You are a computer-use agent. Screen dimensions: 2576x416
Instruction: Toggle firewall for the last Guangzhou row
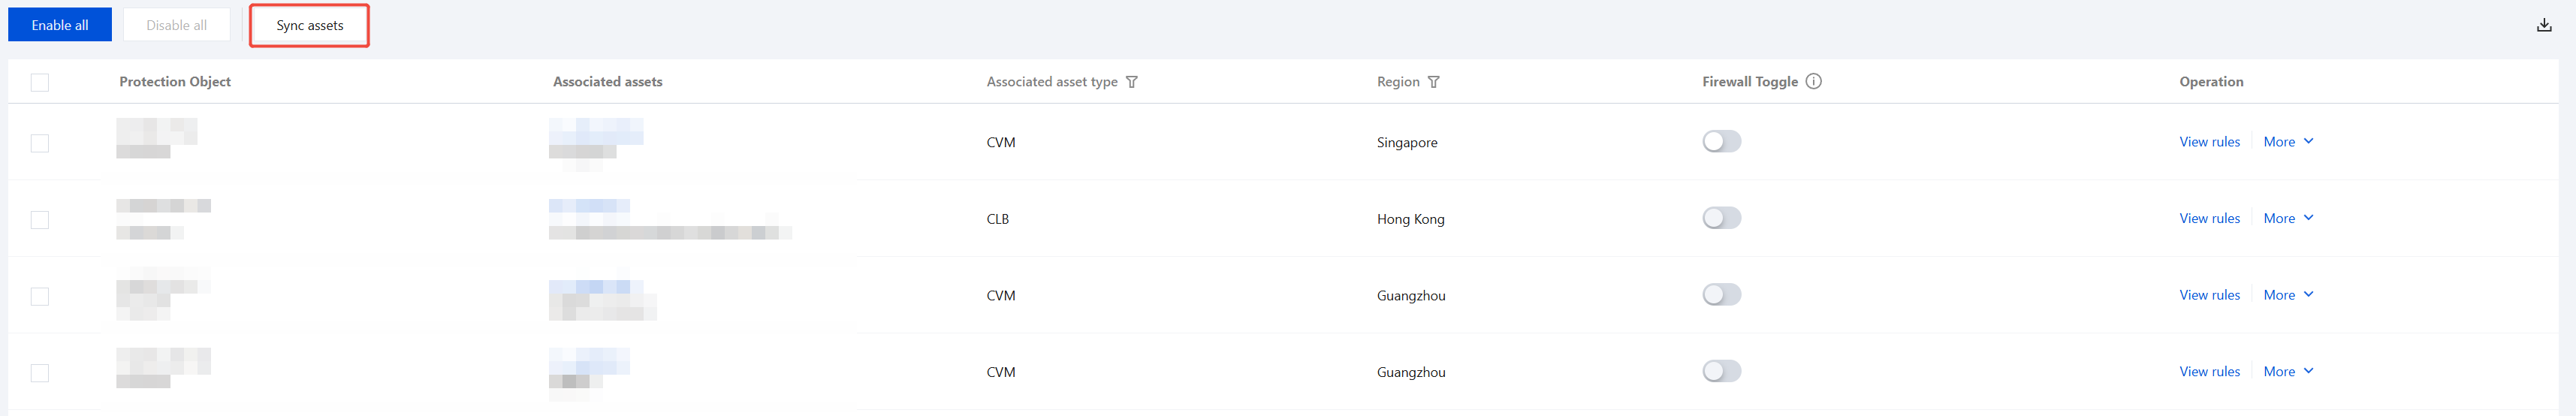point(1721,371)
